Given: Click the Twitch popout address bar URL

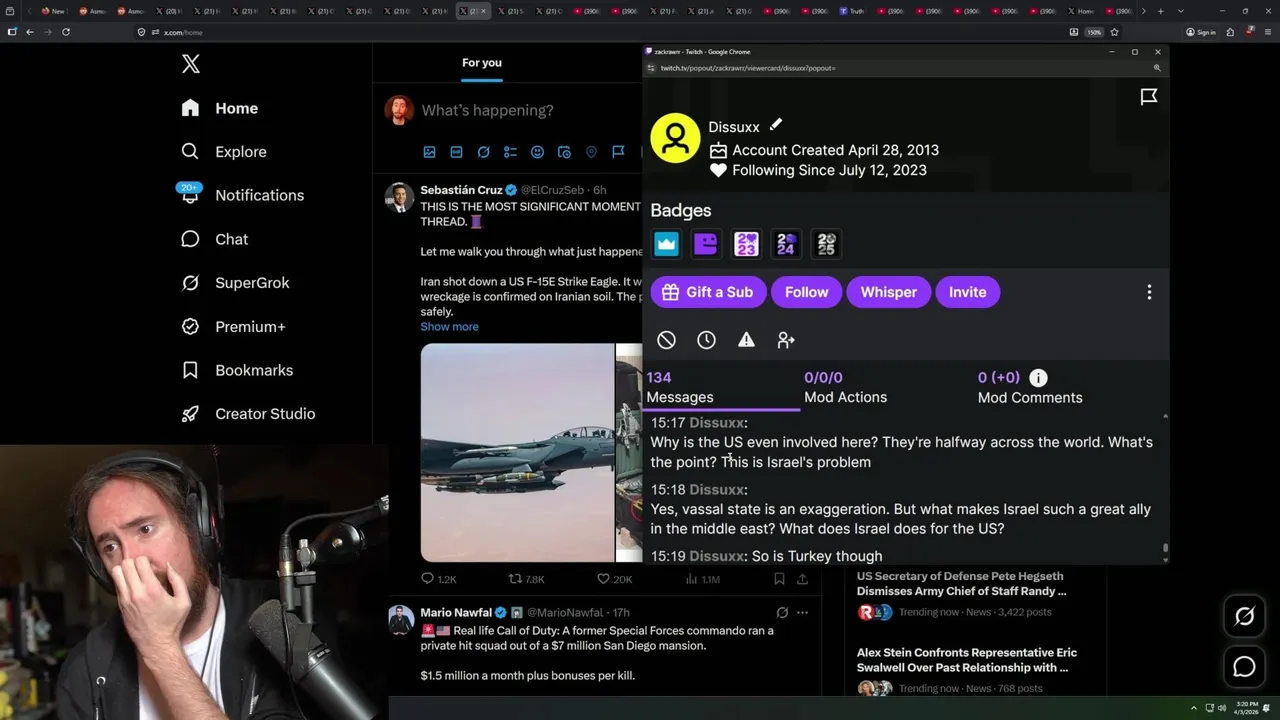Looking at the screenshot, I should coord(748,68).
